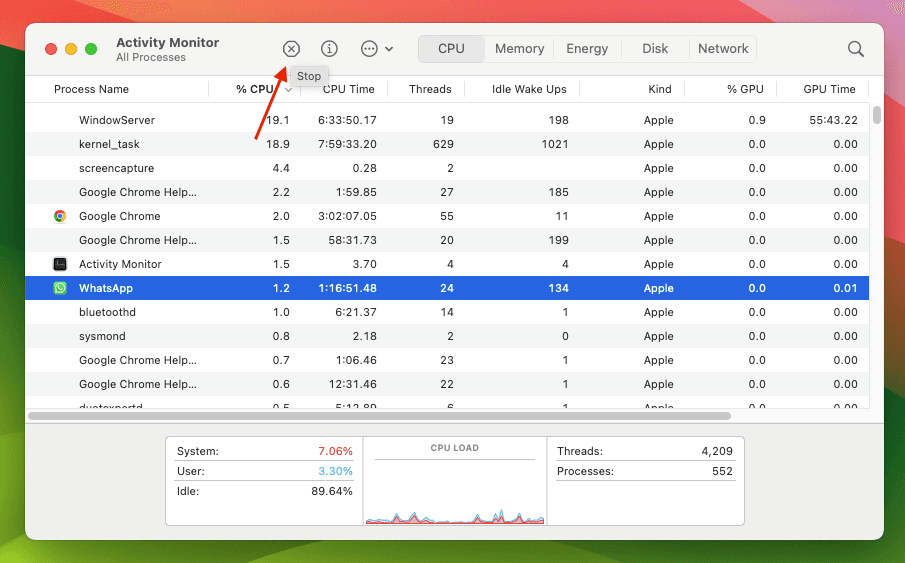The width and height of the screenshot is (905, 563).
Task: Sort by % CPU column header
Action: 255,89
